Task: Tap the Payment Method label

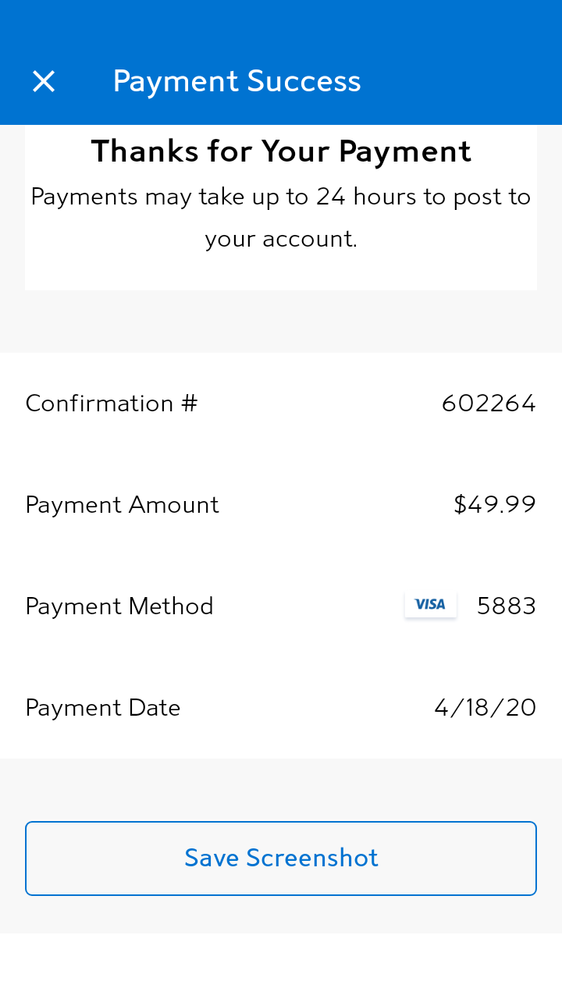Action: coord(119,606)
